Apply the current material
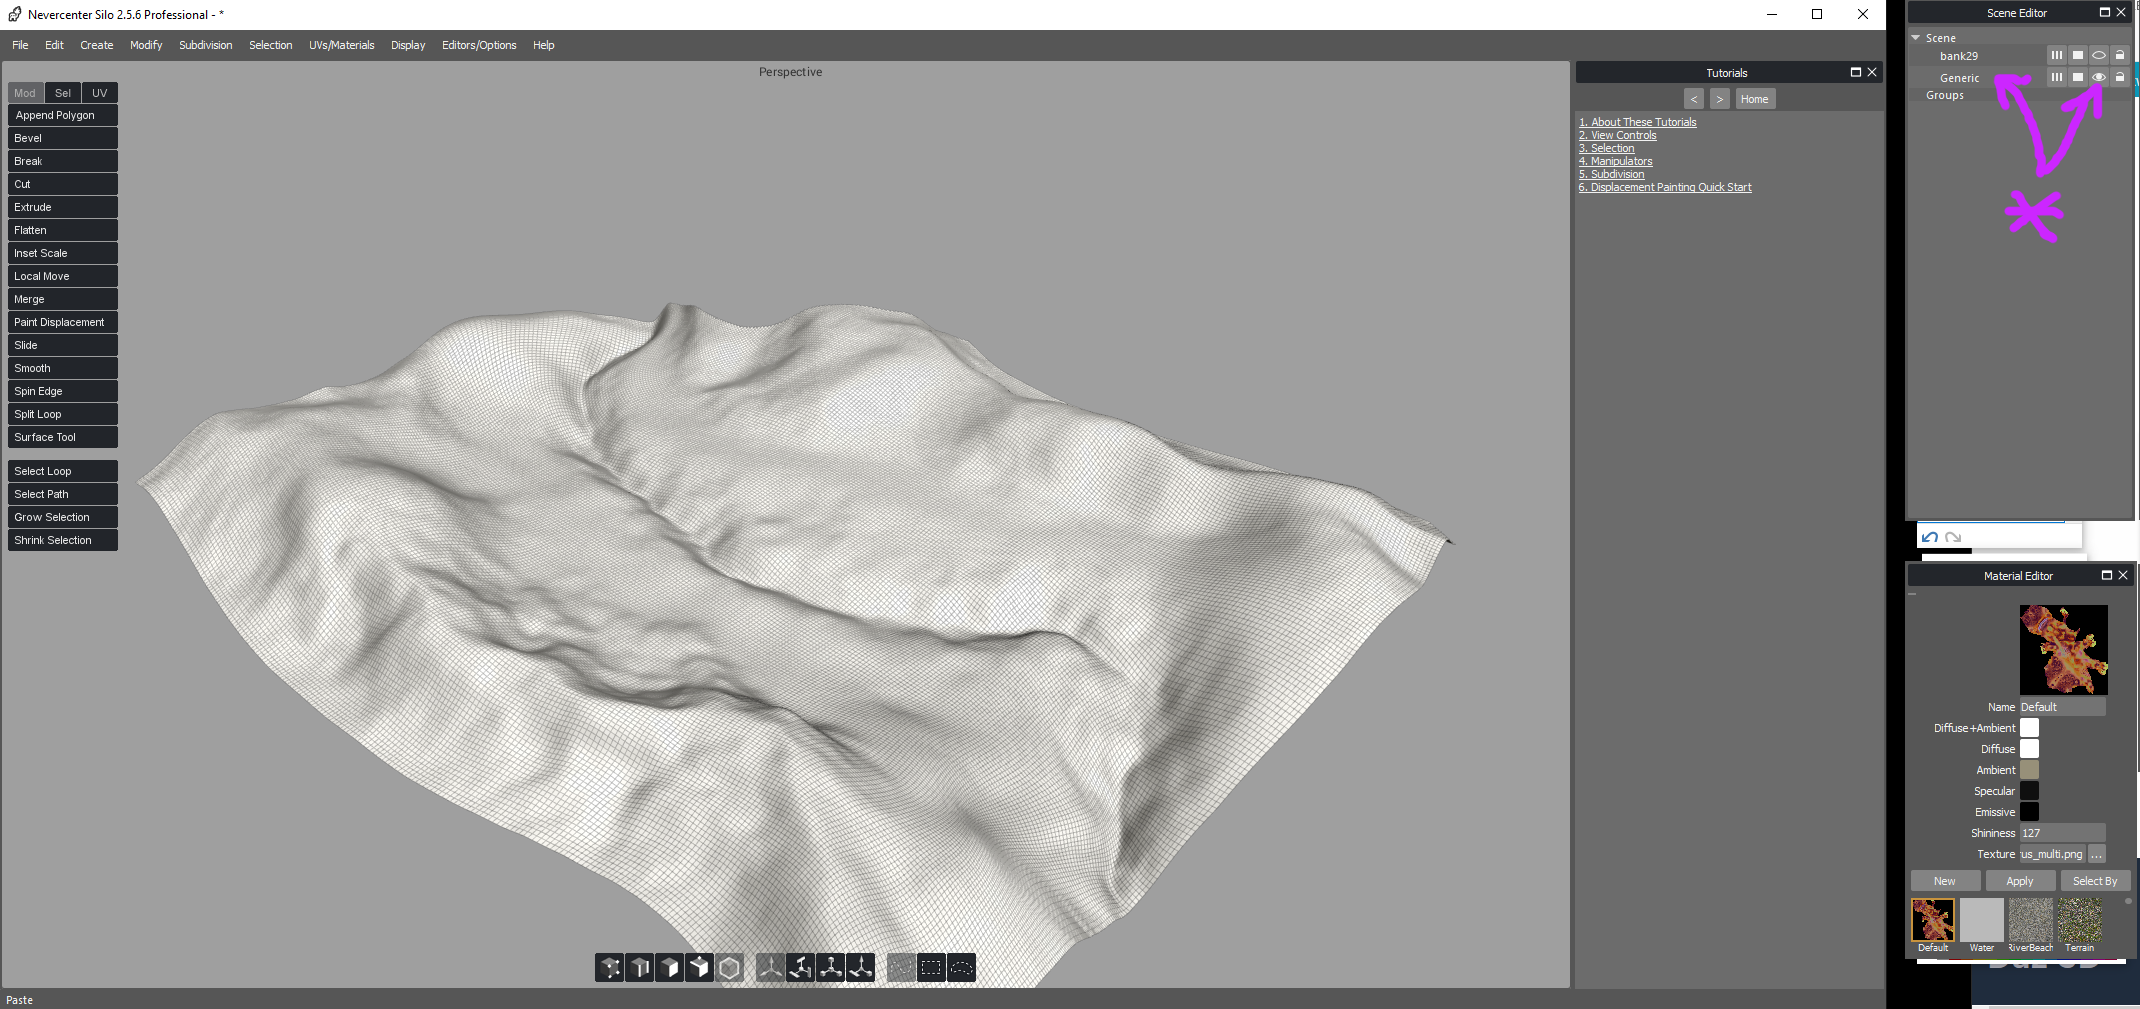Viewport: 2140px width, 1009px height. coord(2020,881)
